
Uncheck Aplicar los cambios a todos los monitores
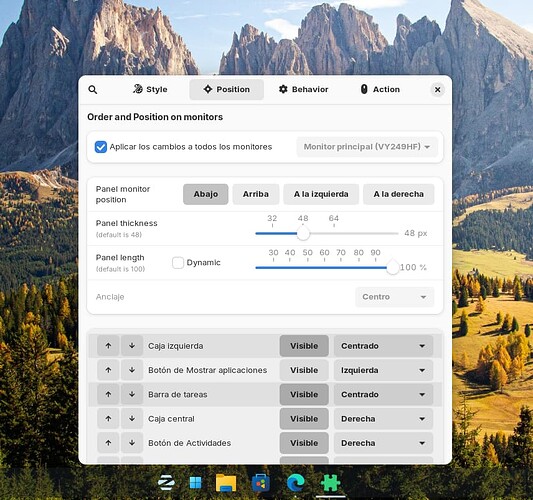coord(101,147)
